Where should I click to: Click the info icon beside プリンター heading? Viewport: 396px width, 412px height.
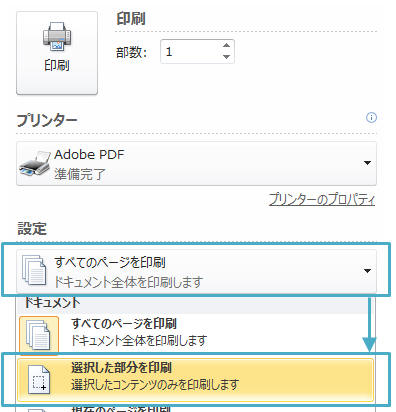pyautogui.click(x=371, y=118)
